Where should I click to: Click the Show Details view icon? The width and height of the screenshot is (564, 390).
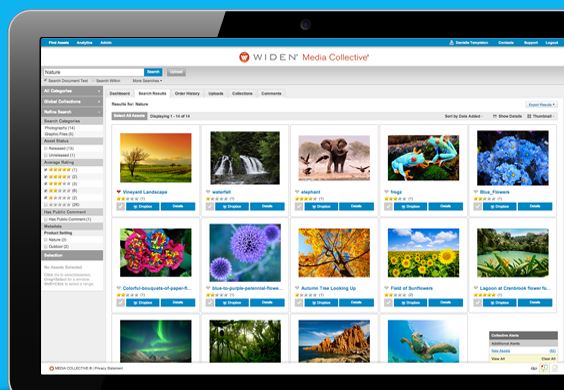pos(495,116)
